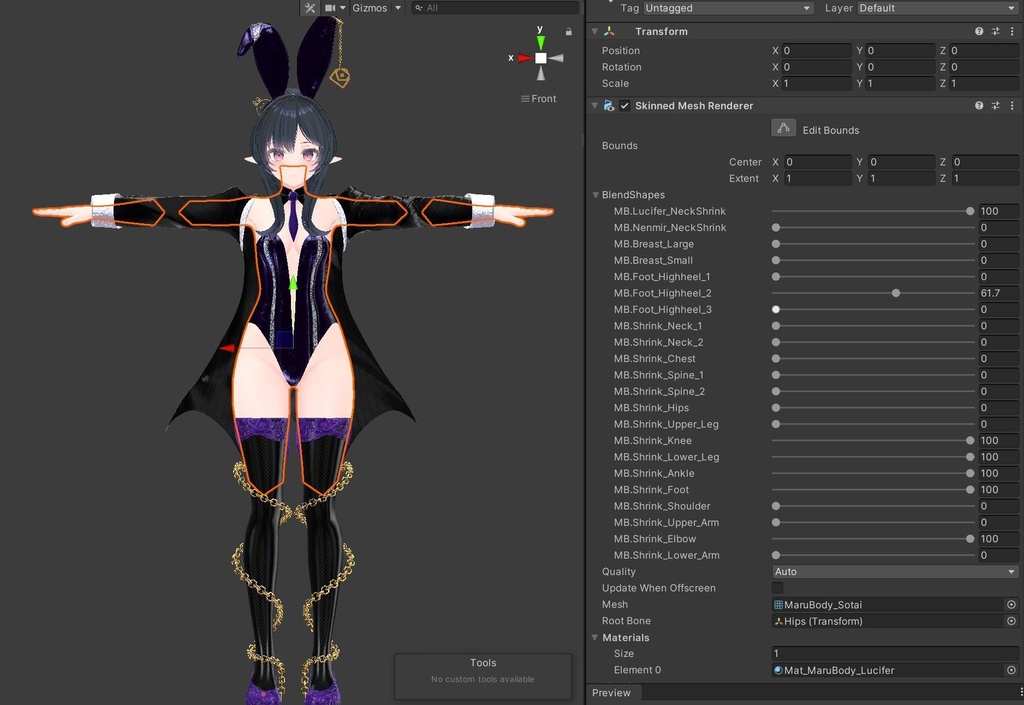Enable the Skinned Mesh Renderer component checkbox

point(624,105)
